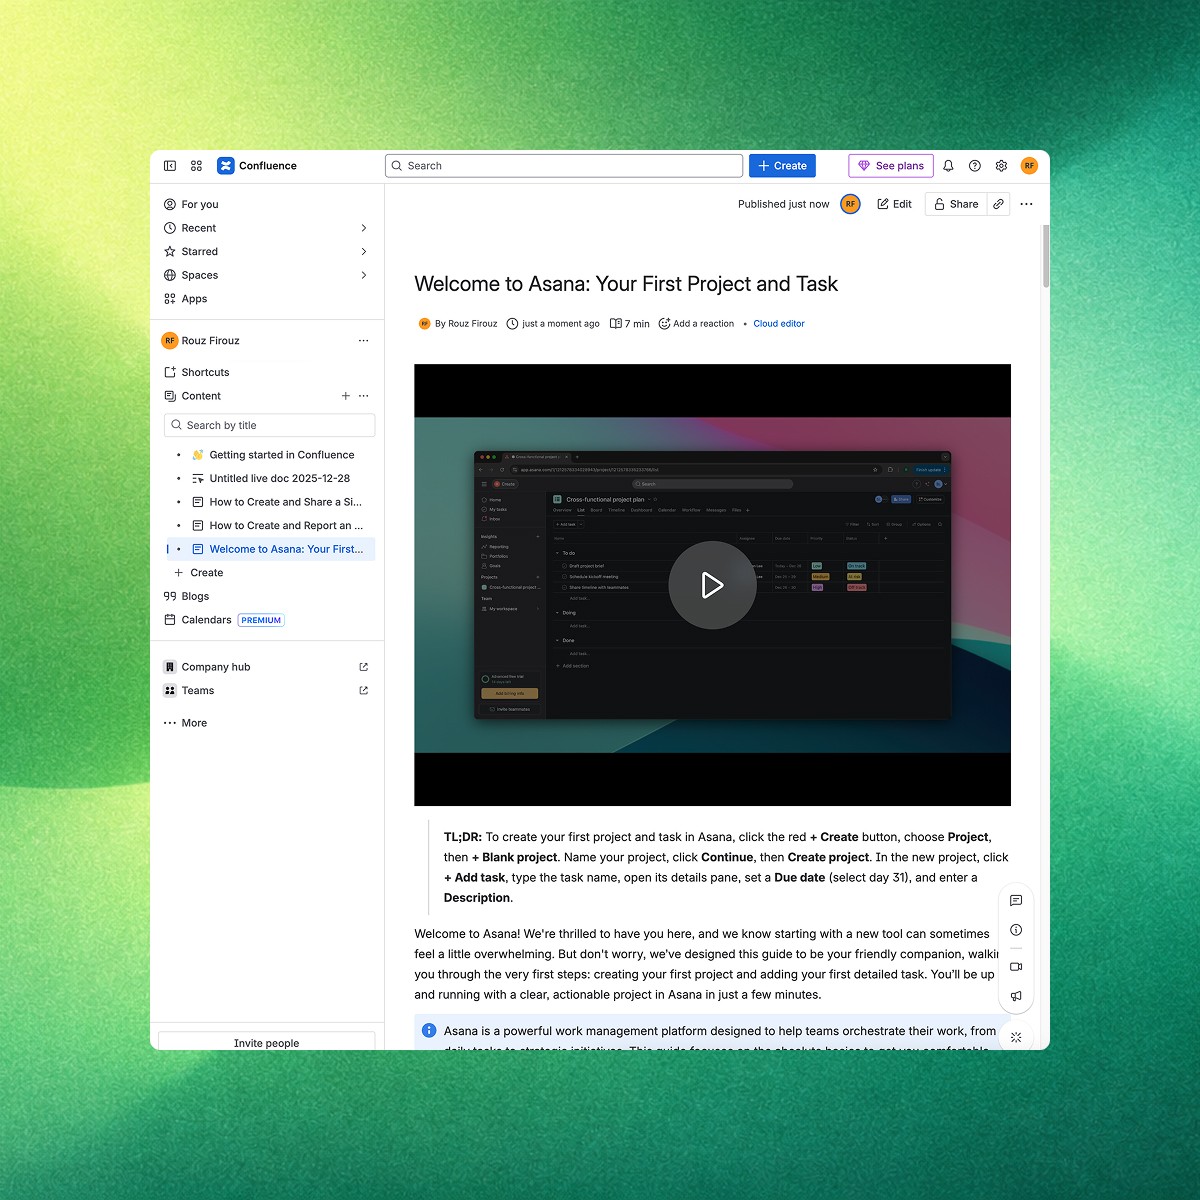Click the contributor avatar beside Published just now
The width and height of the screenshot is (1200, 1200).
click(x=850, y=204)
